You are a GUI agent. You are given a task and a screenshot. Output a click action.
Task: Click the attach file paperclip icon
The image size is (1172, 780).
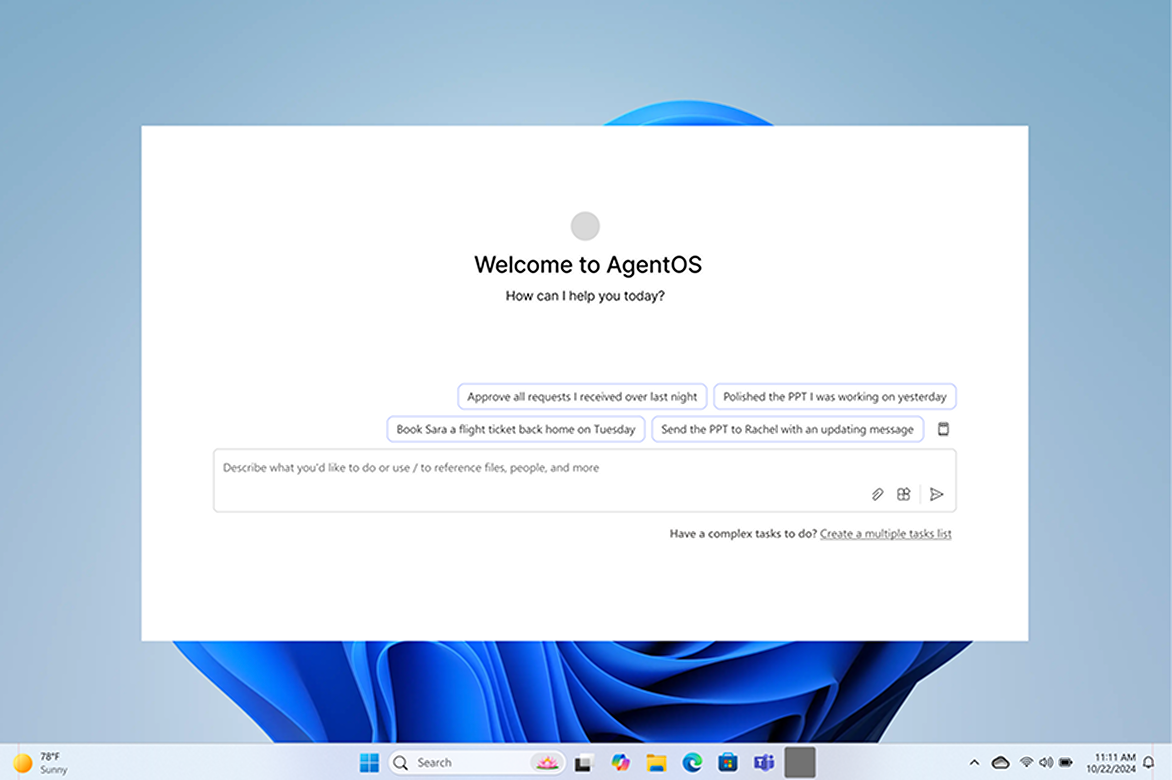click(x=878, y=494)
